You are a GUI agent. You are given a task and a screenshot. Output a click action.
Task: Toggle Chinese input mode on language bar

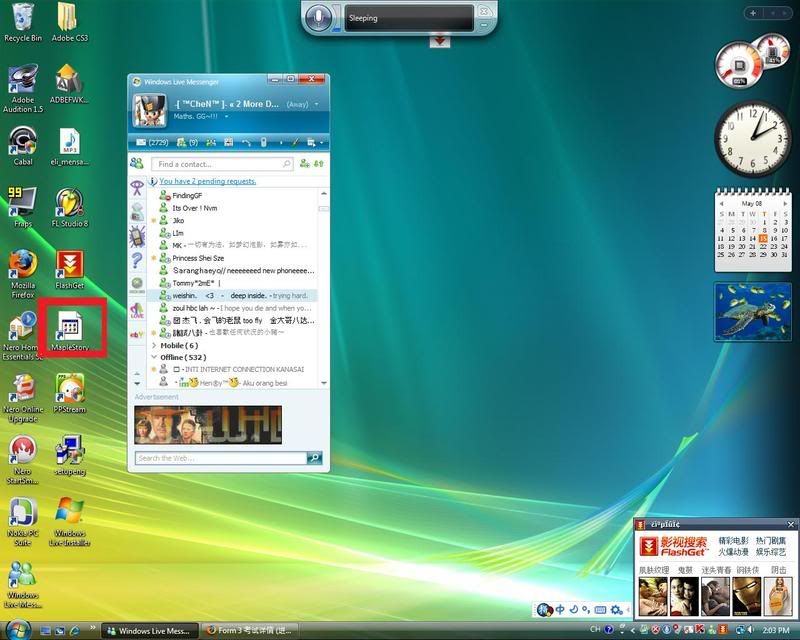(x=560, y=609)
